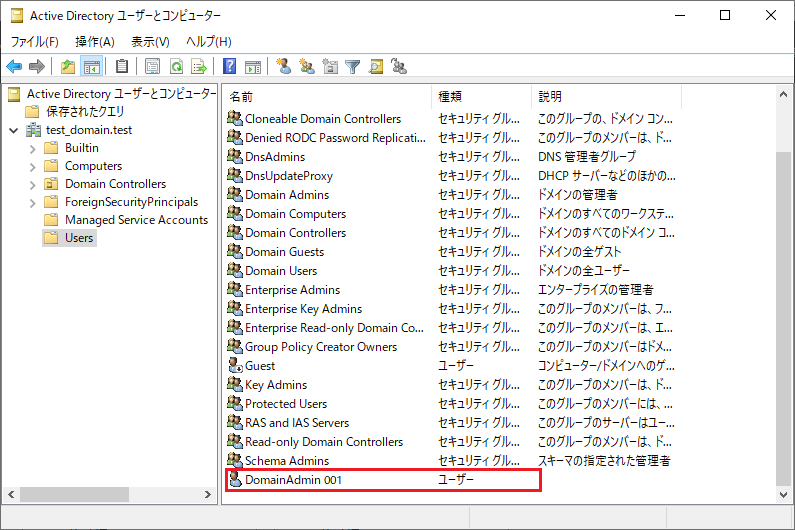This screenshot has width=795, height=530.
Task: Click the DNS 管理者グループ description cell
Action: click(x=587, y=157)
